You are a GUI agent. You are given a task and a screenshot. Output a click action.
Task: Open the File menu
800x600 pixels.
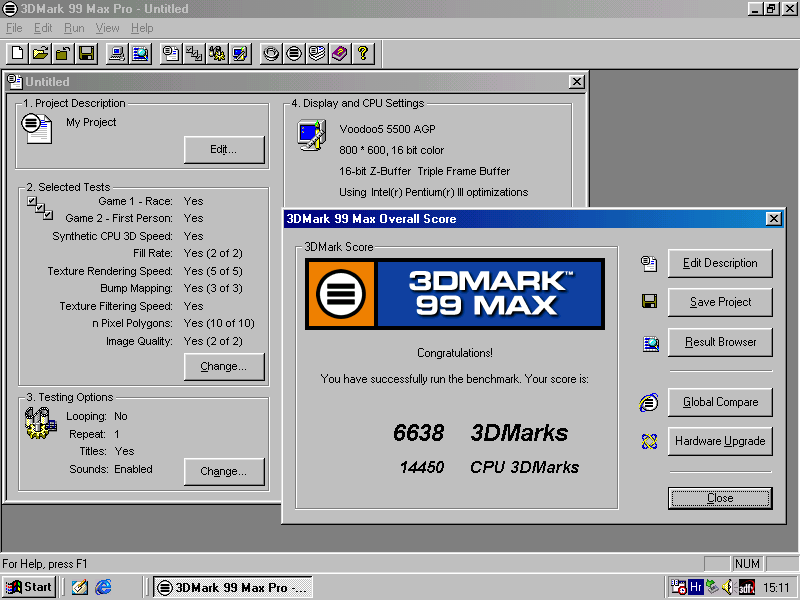(14, 28)
